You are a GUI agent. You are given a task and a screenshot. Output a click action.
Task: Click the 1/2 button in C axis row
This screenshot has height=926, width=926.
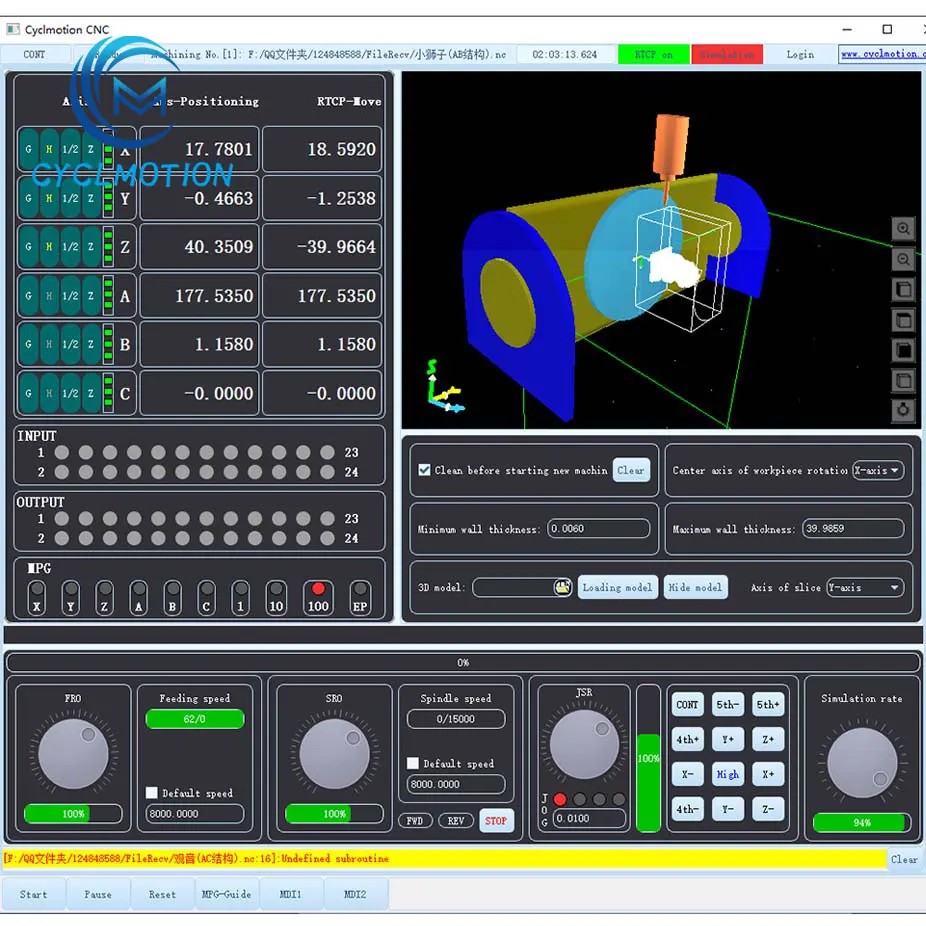click(70, 393)
